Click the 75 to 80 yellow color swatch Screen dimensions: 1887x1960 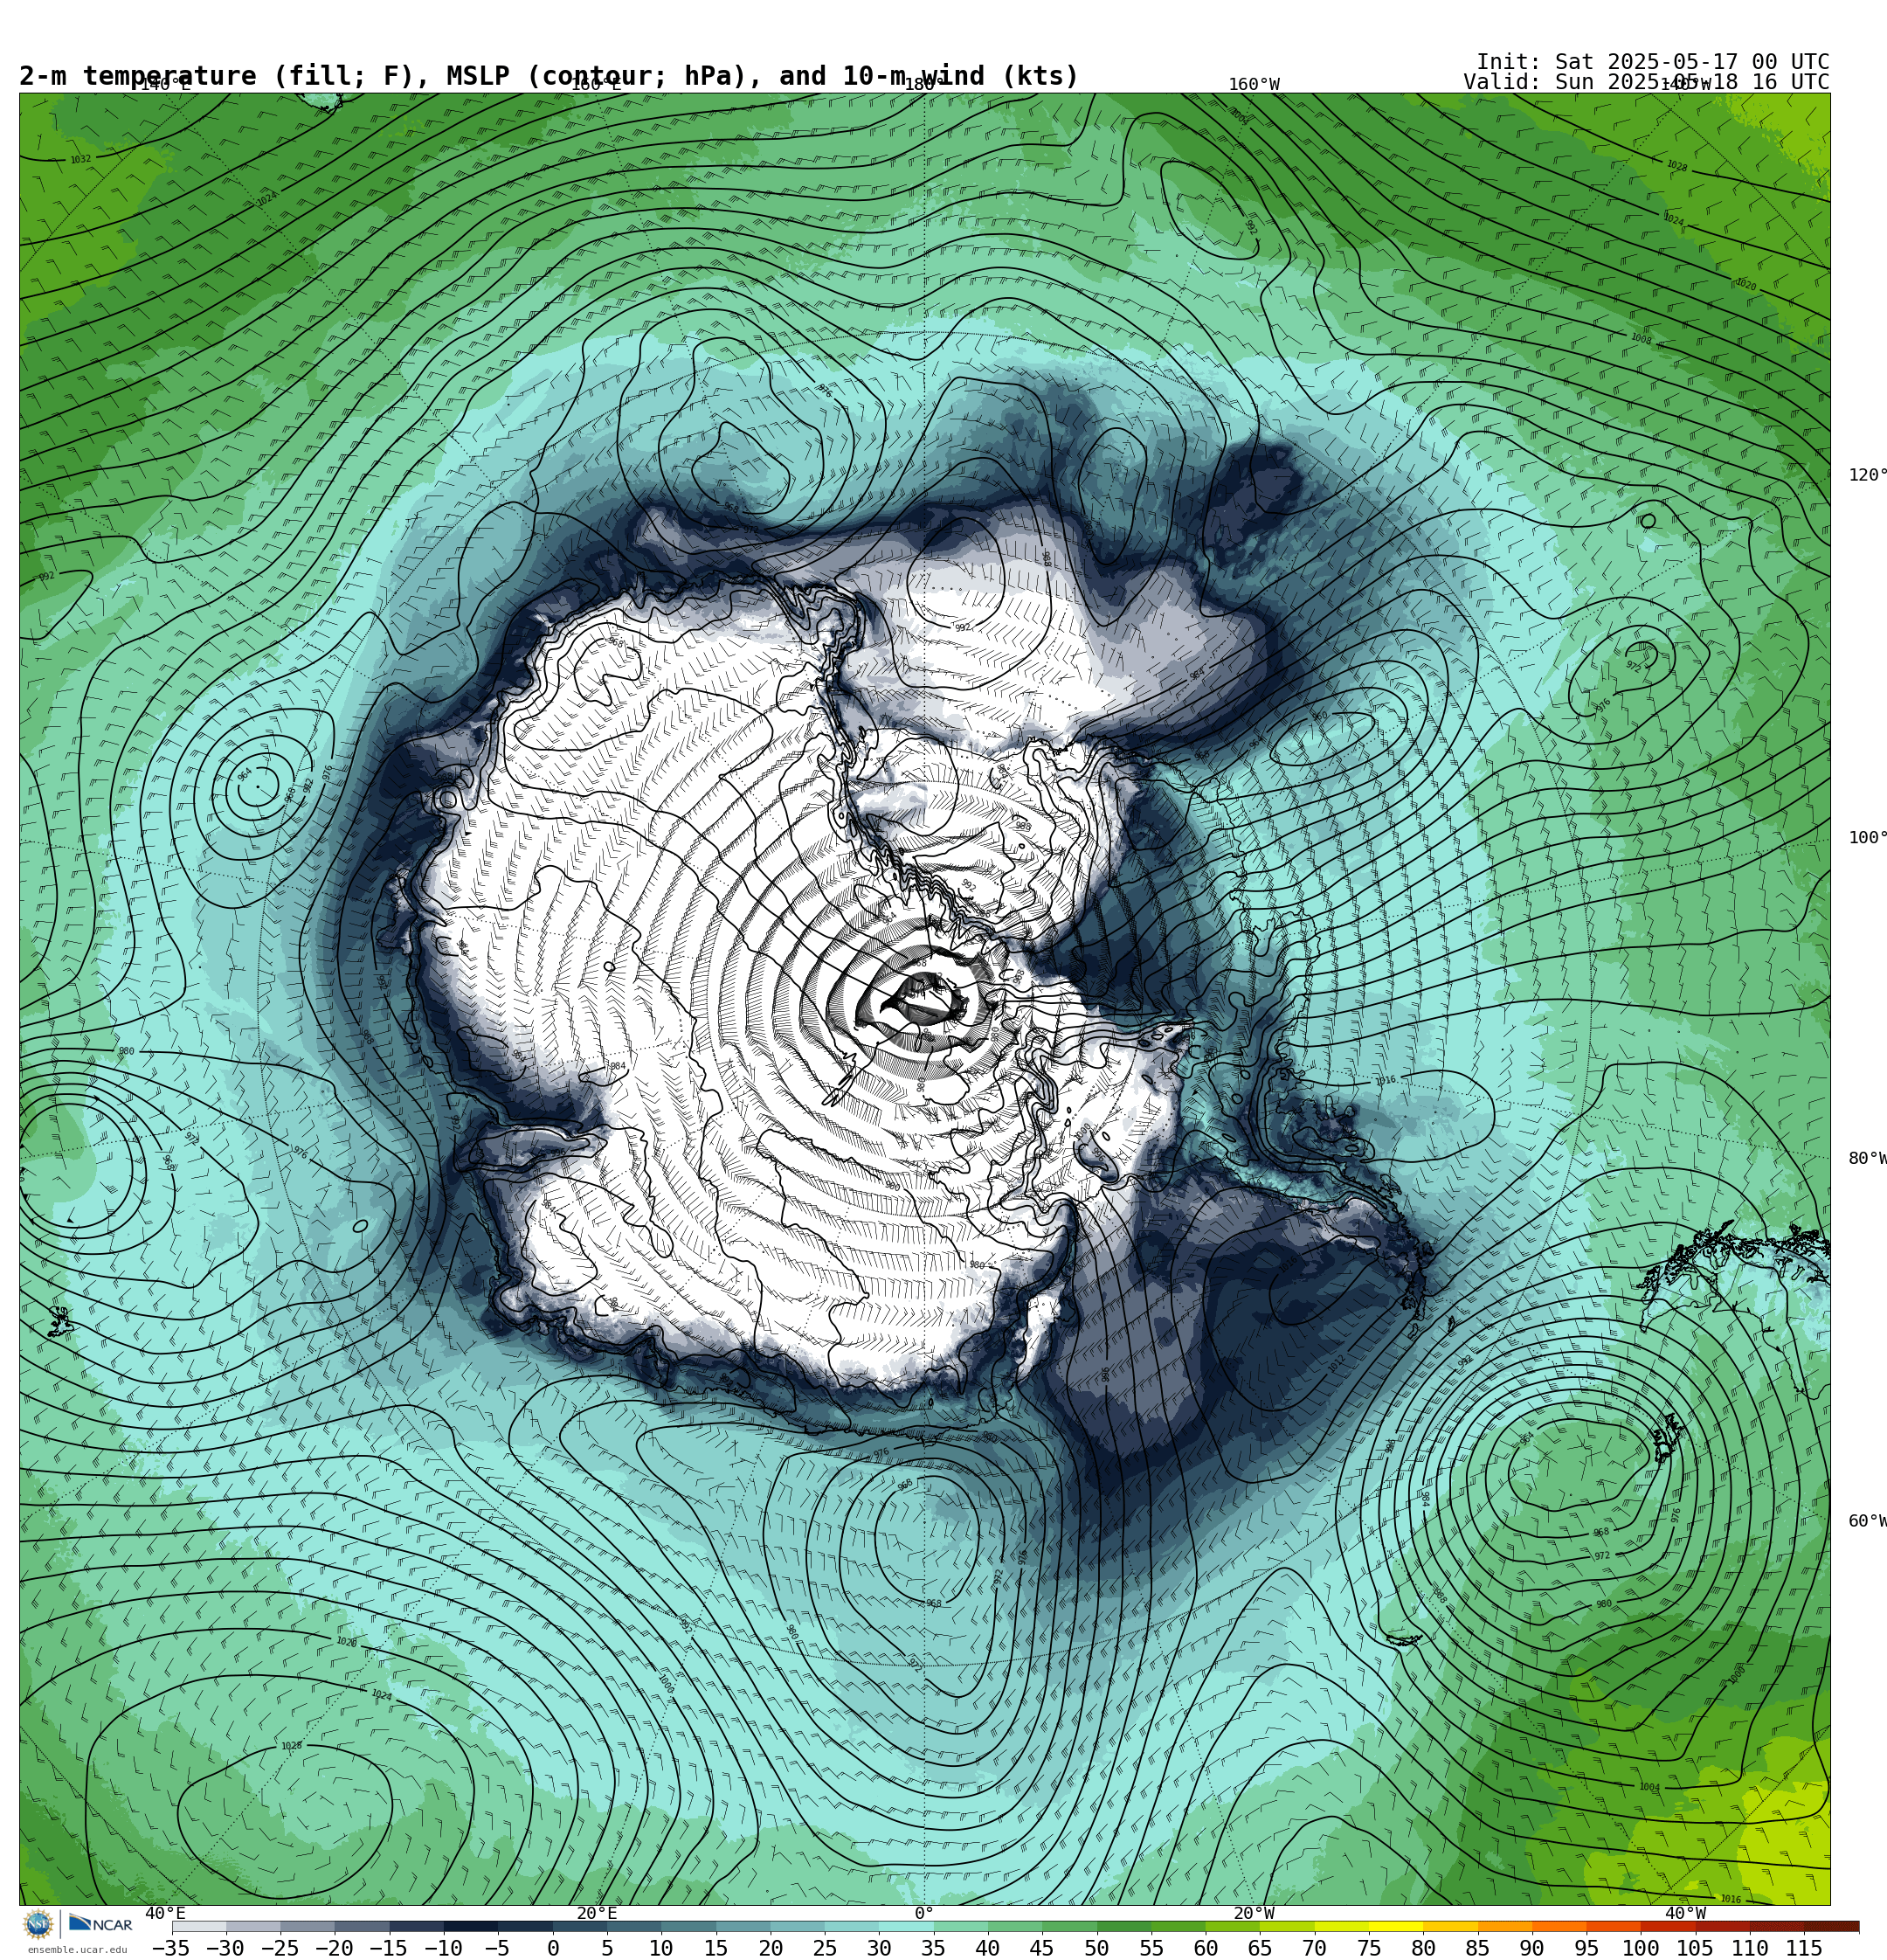[x=1395, y=1926]
